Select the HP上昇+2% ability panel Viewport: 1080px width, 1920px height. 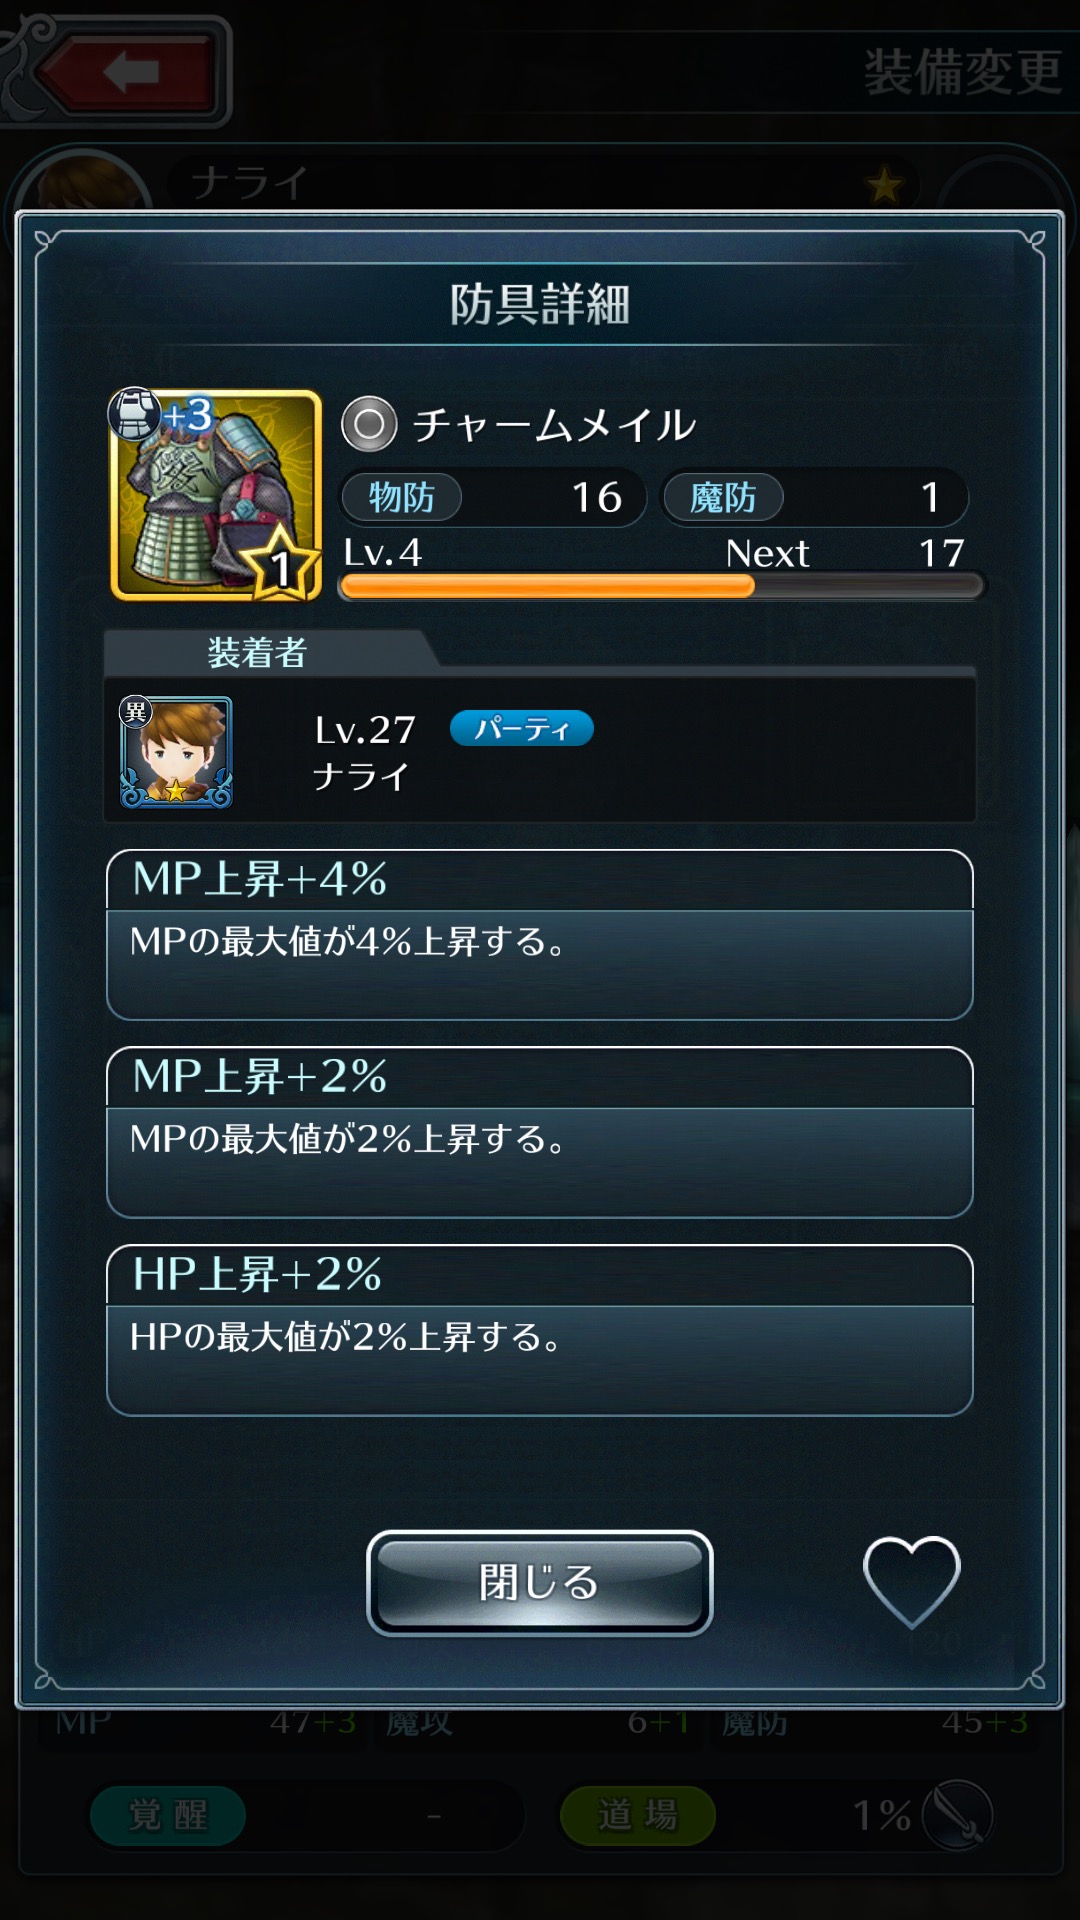click(x=540, y=1330)
